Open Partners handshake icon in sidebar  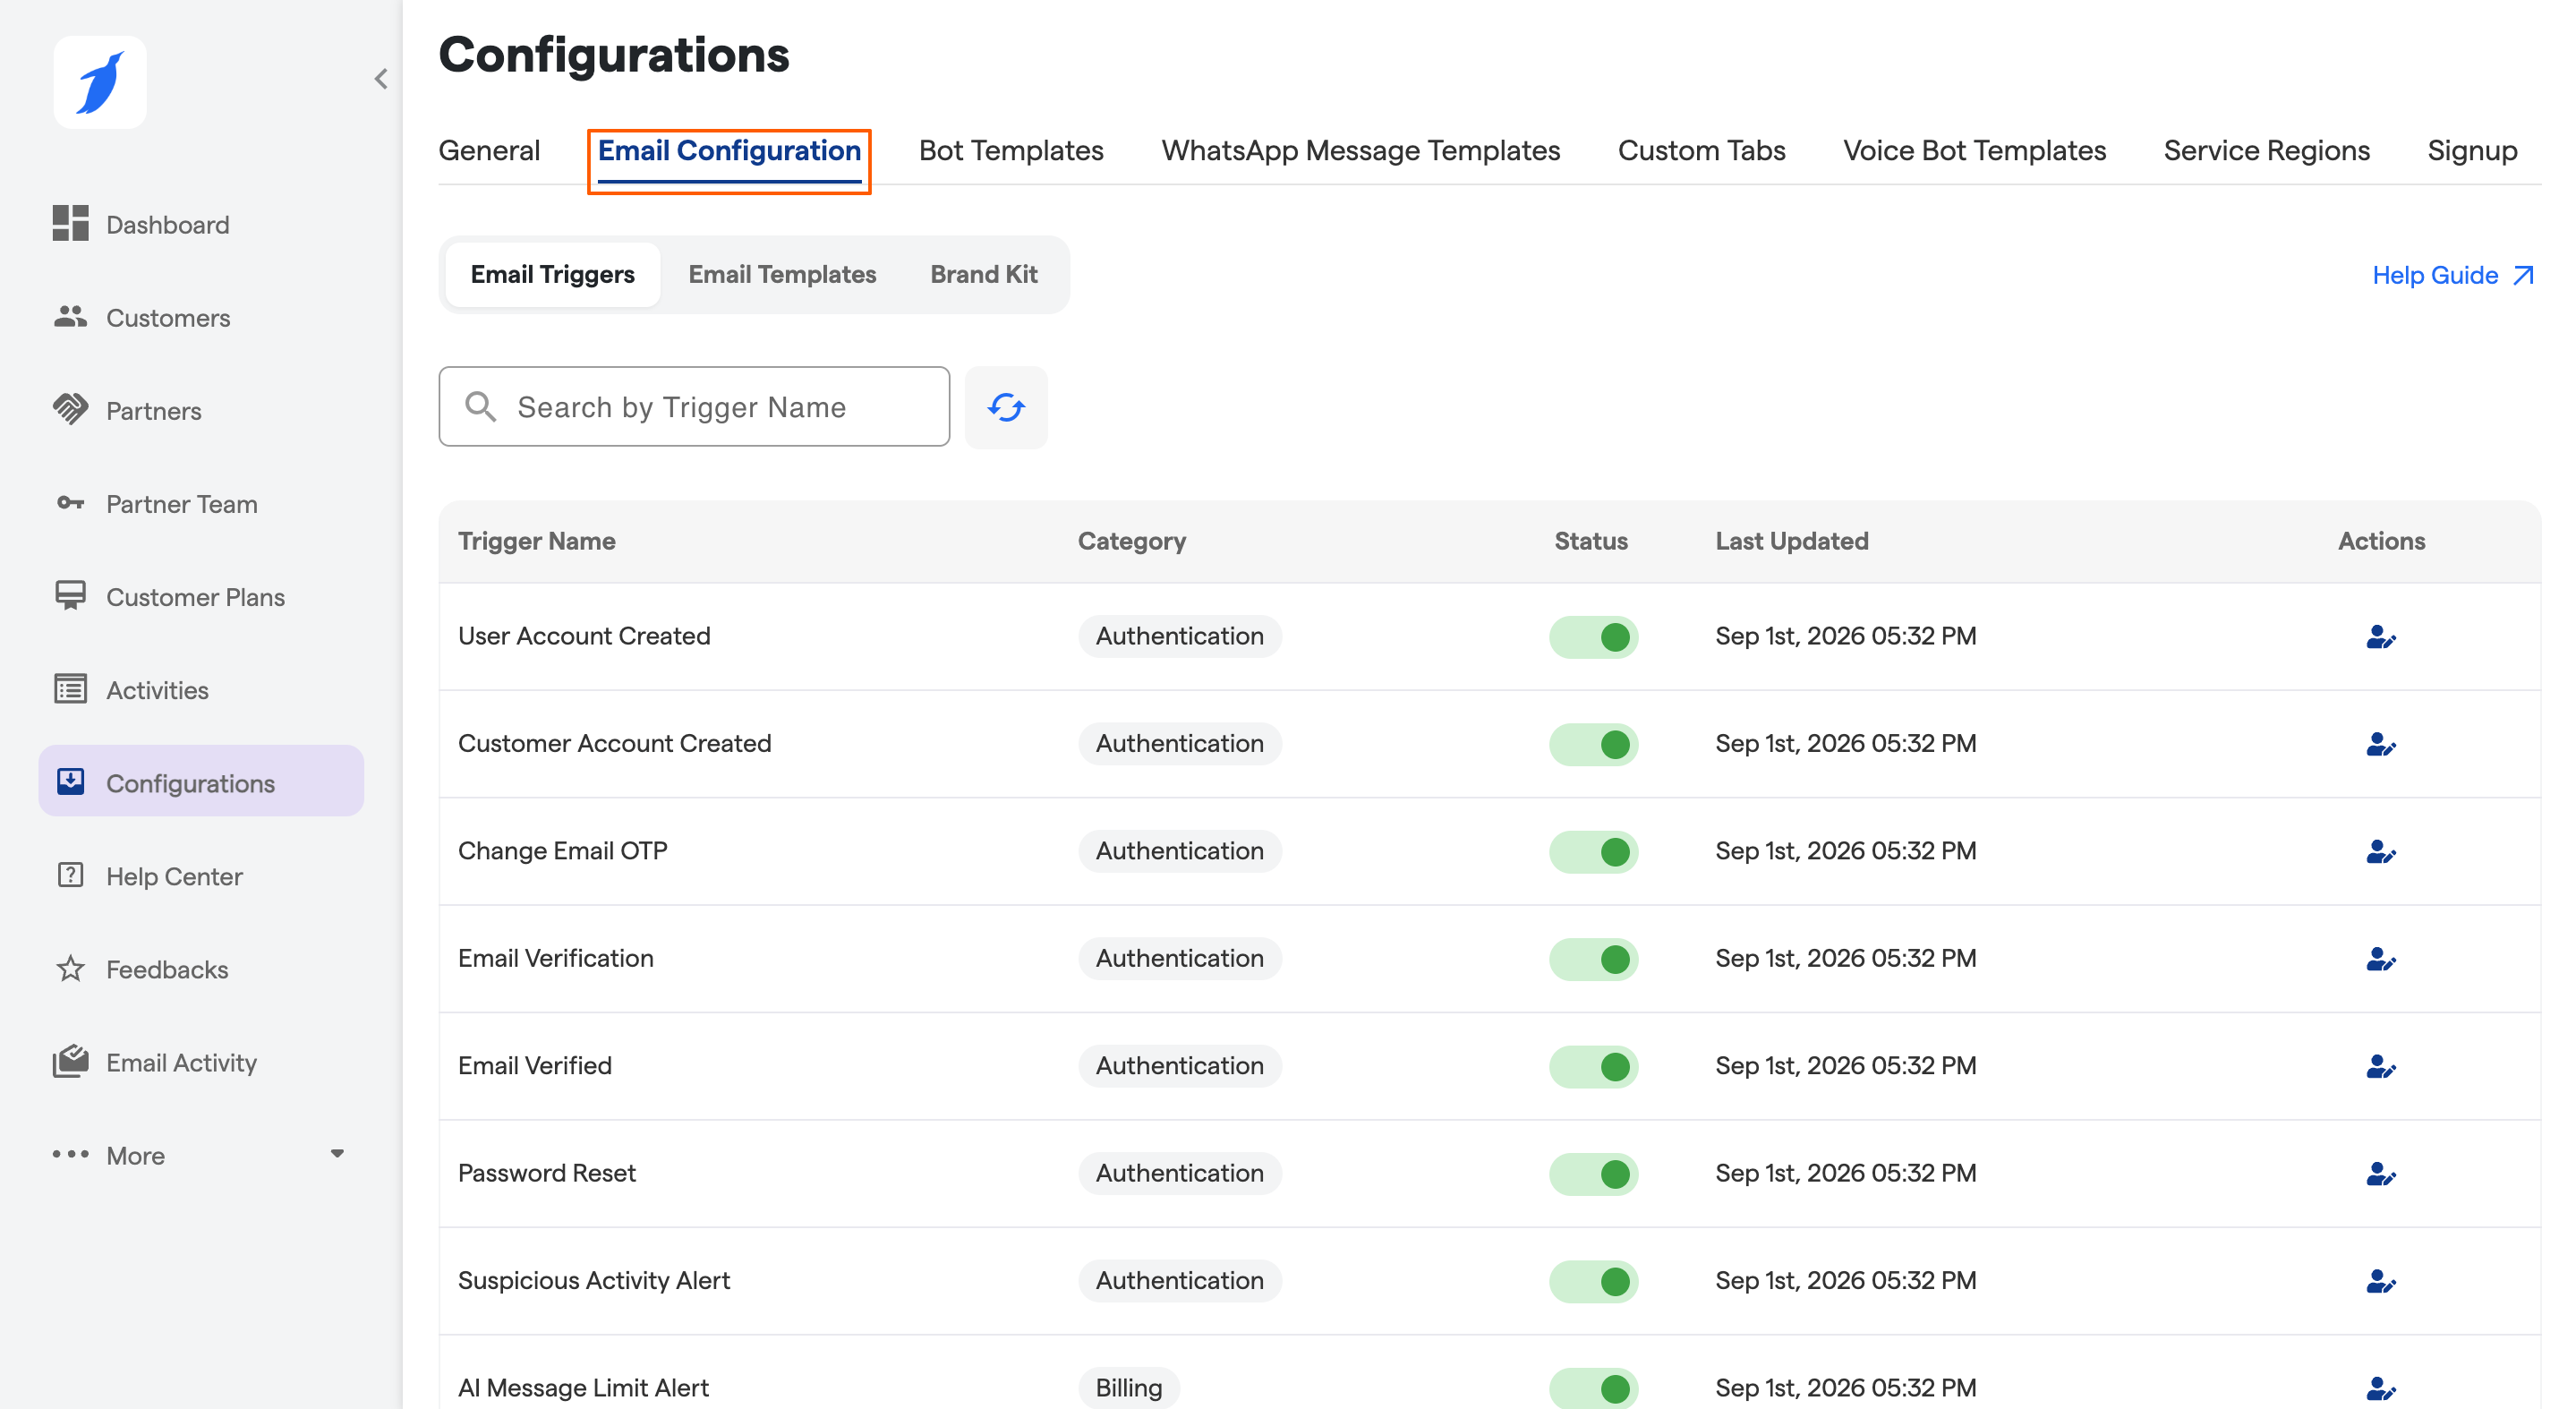click(70, 409)
